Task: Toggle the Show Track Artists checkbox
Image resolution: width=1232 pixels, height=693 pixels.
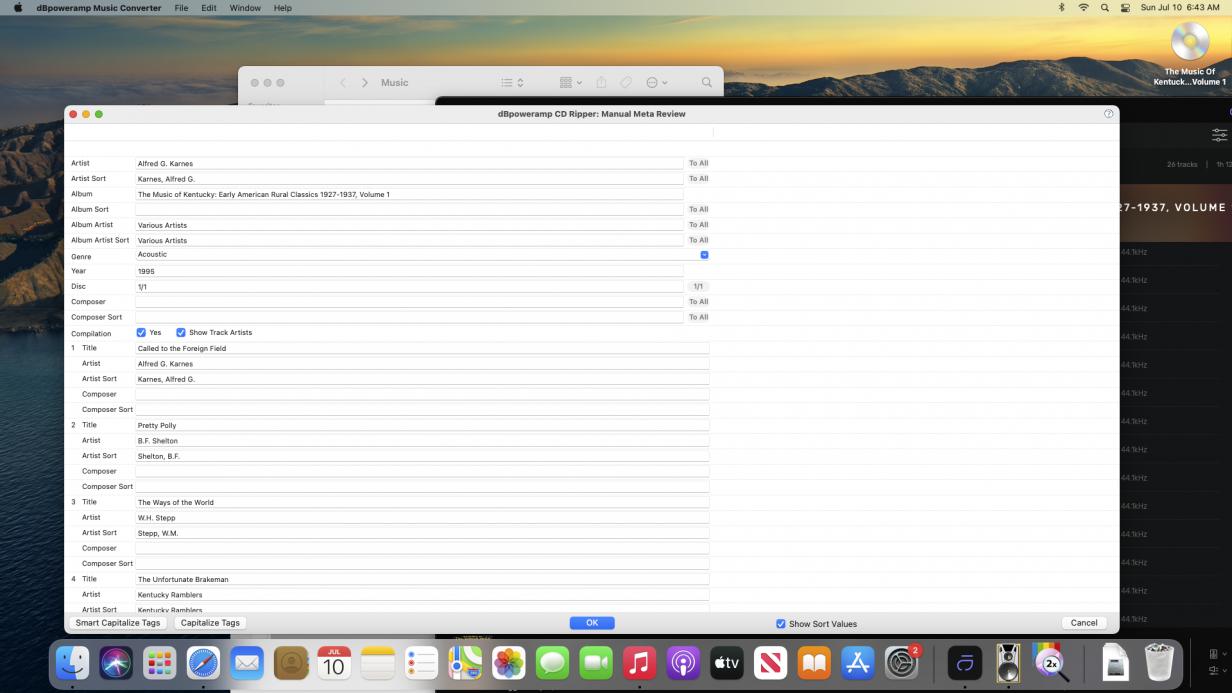Action: [181, 333]
